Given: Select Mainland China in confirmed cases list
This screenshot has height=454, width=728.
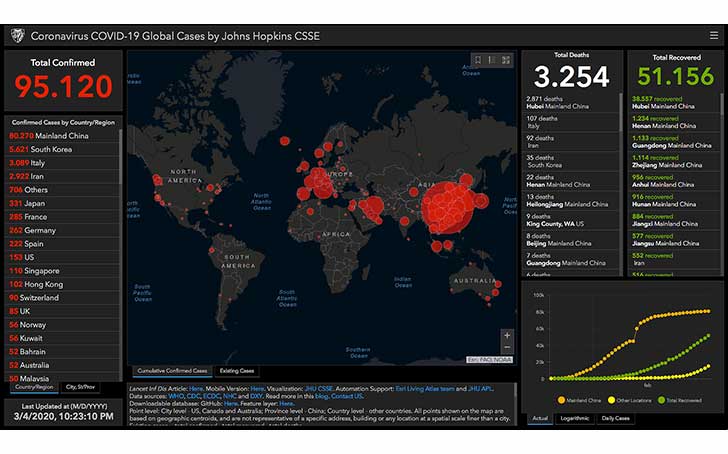Looking at the screenshot, I should [63, 136].
